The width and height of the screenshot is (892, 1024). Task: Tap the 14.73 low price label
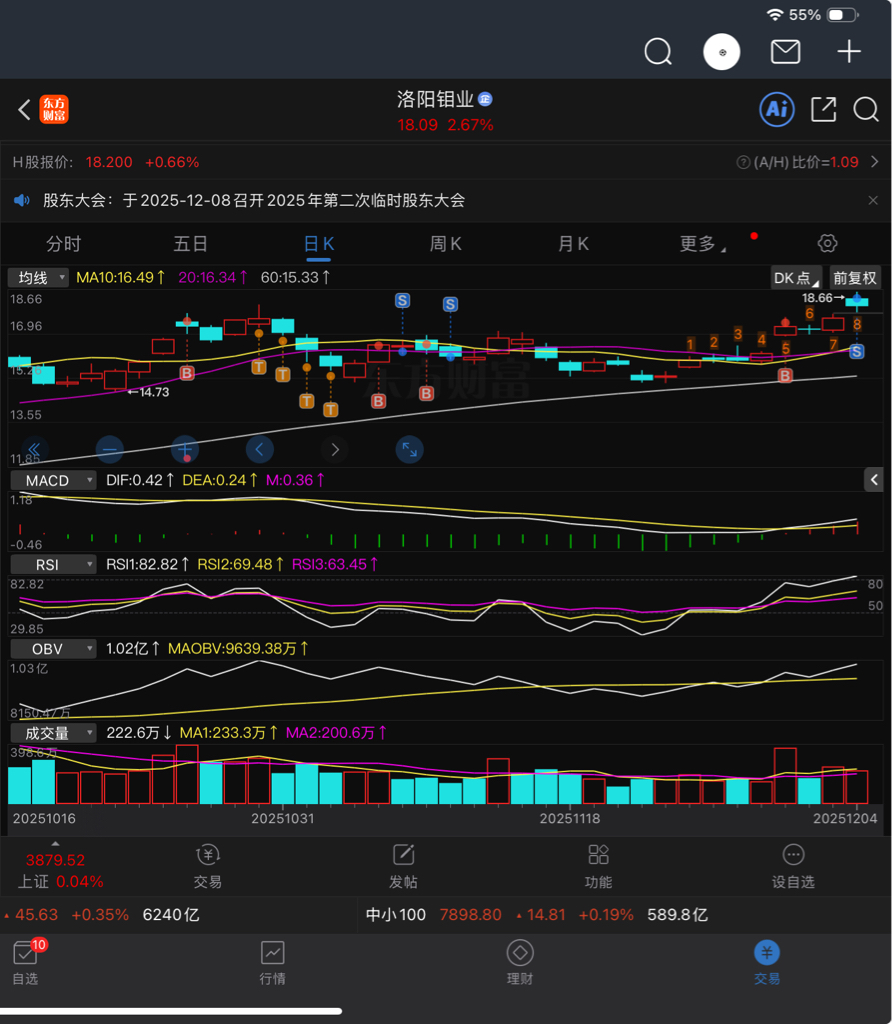(154, 392)
